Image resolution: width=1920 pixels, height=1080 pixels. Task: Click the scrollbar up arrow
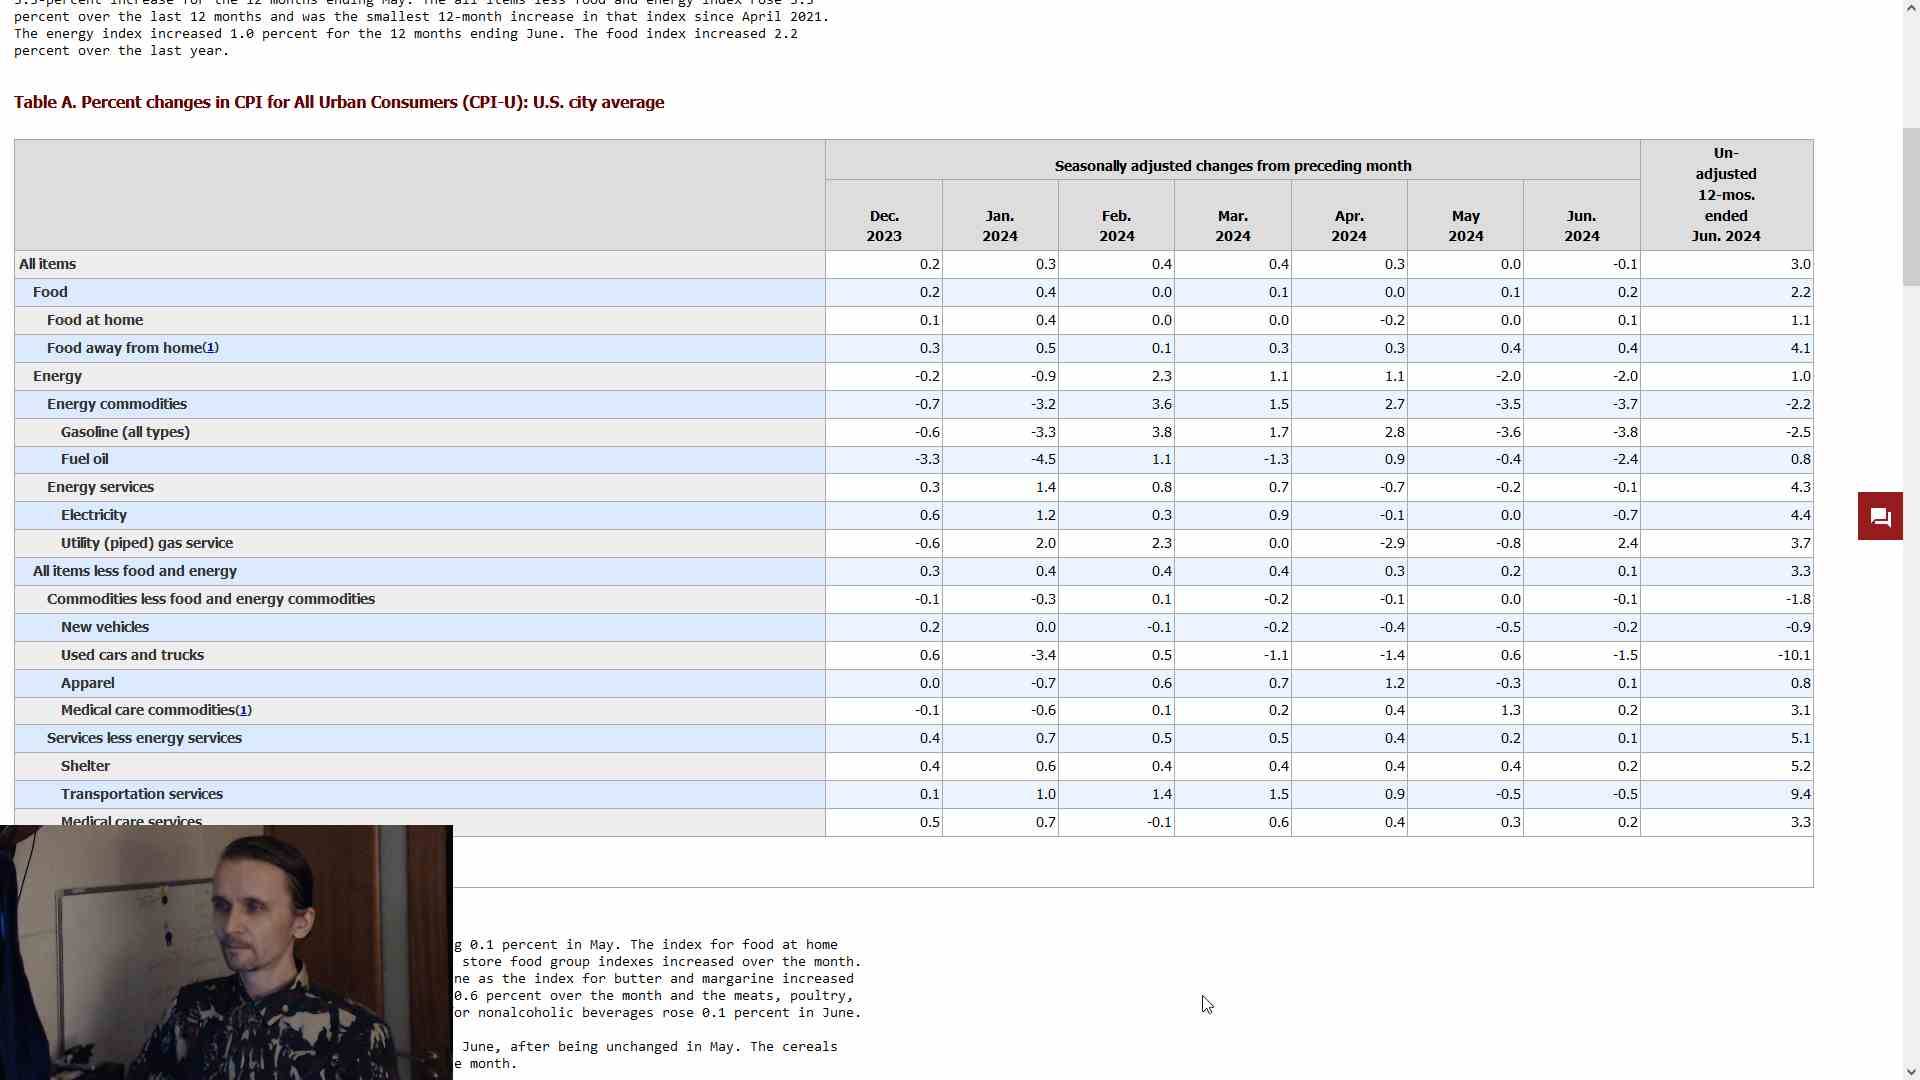coord(1911,8)
